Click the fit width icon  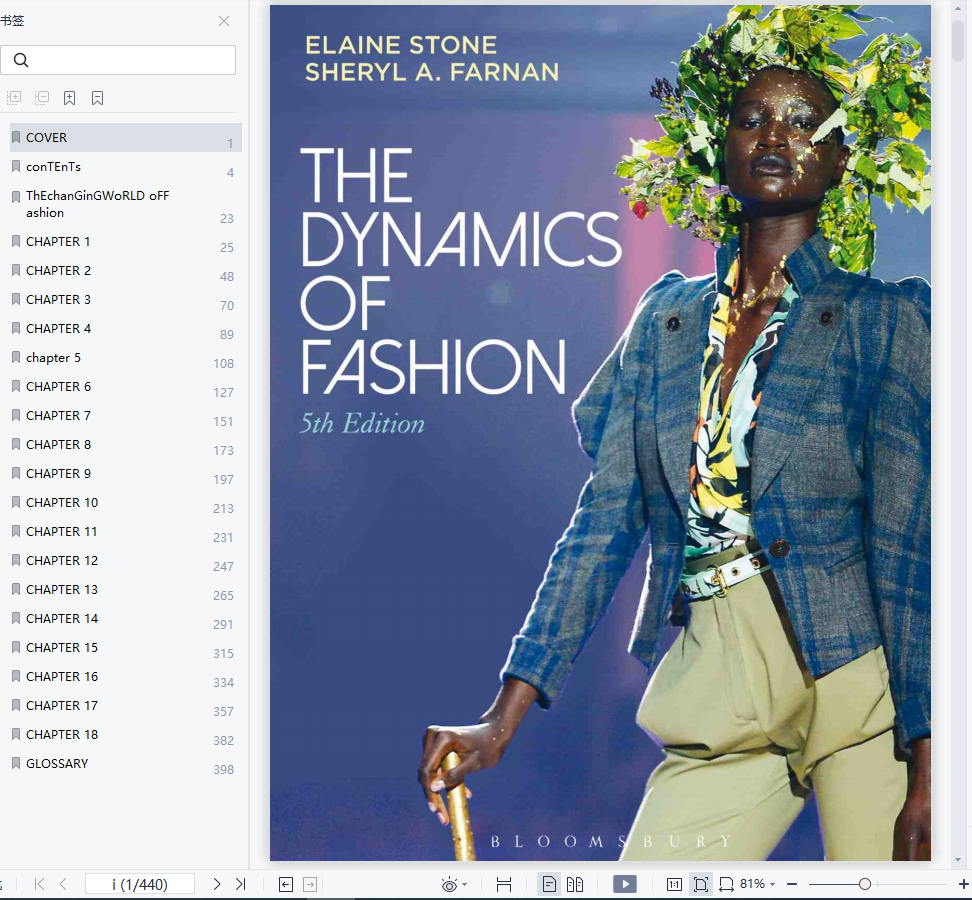[504, 885]
